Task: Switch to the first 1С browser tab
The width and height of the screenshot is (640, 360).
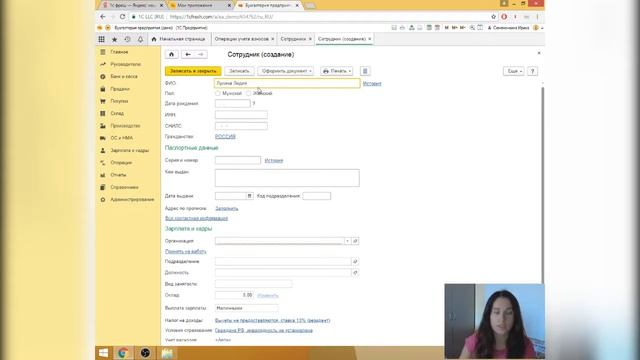Action: point(133,5)
